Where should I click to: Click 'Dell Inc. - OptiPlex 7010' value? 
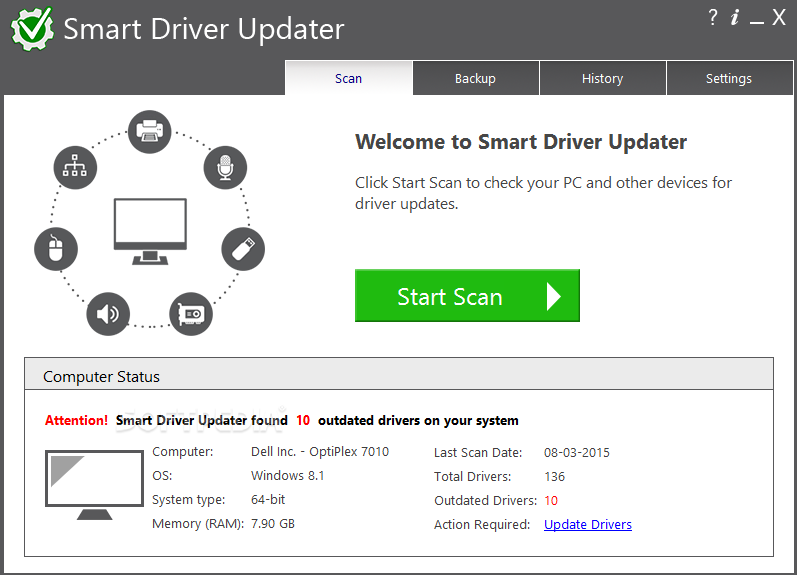pos(320,451)
